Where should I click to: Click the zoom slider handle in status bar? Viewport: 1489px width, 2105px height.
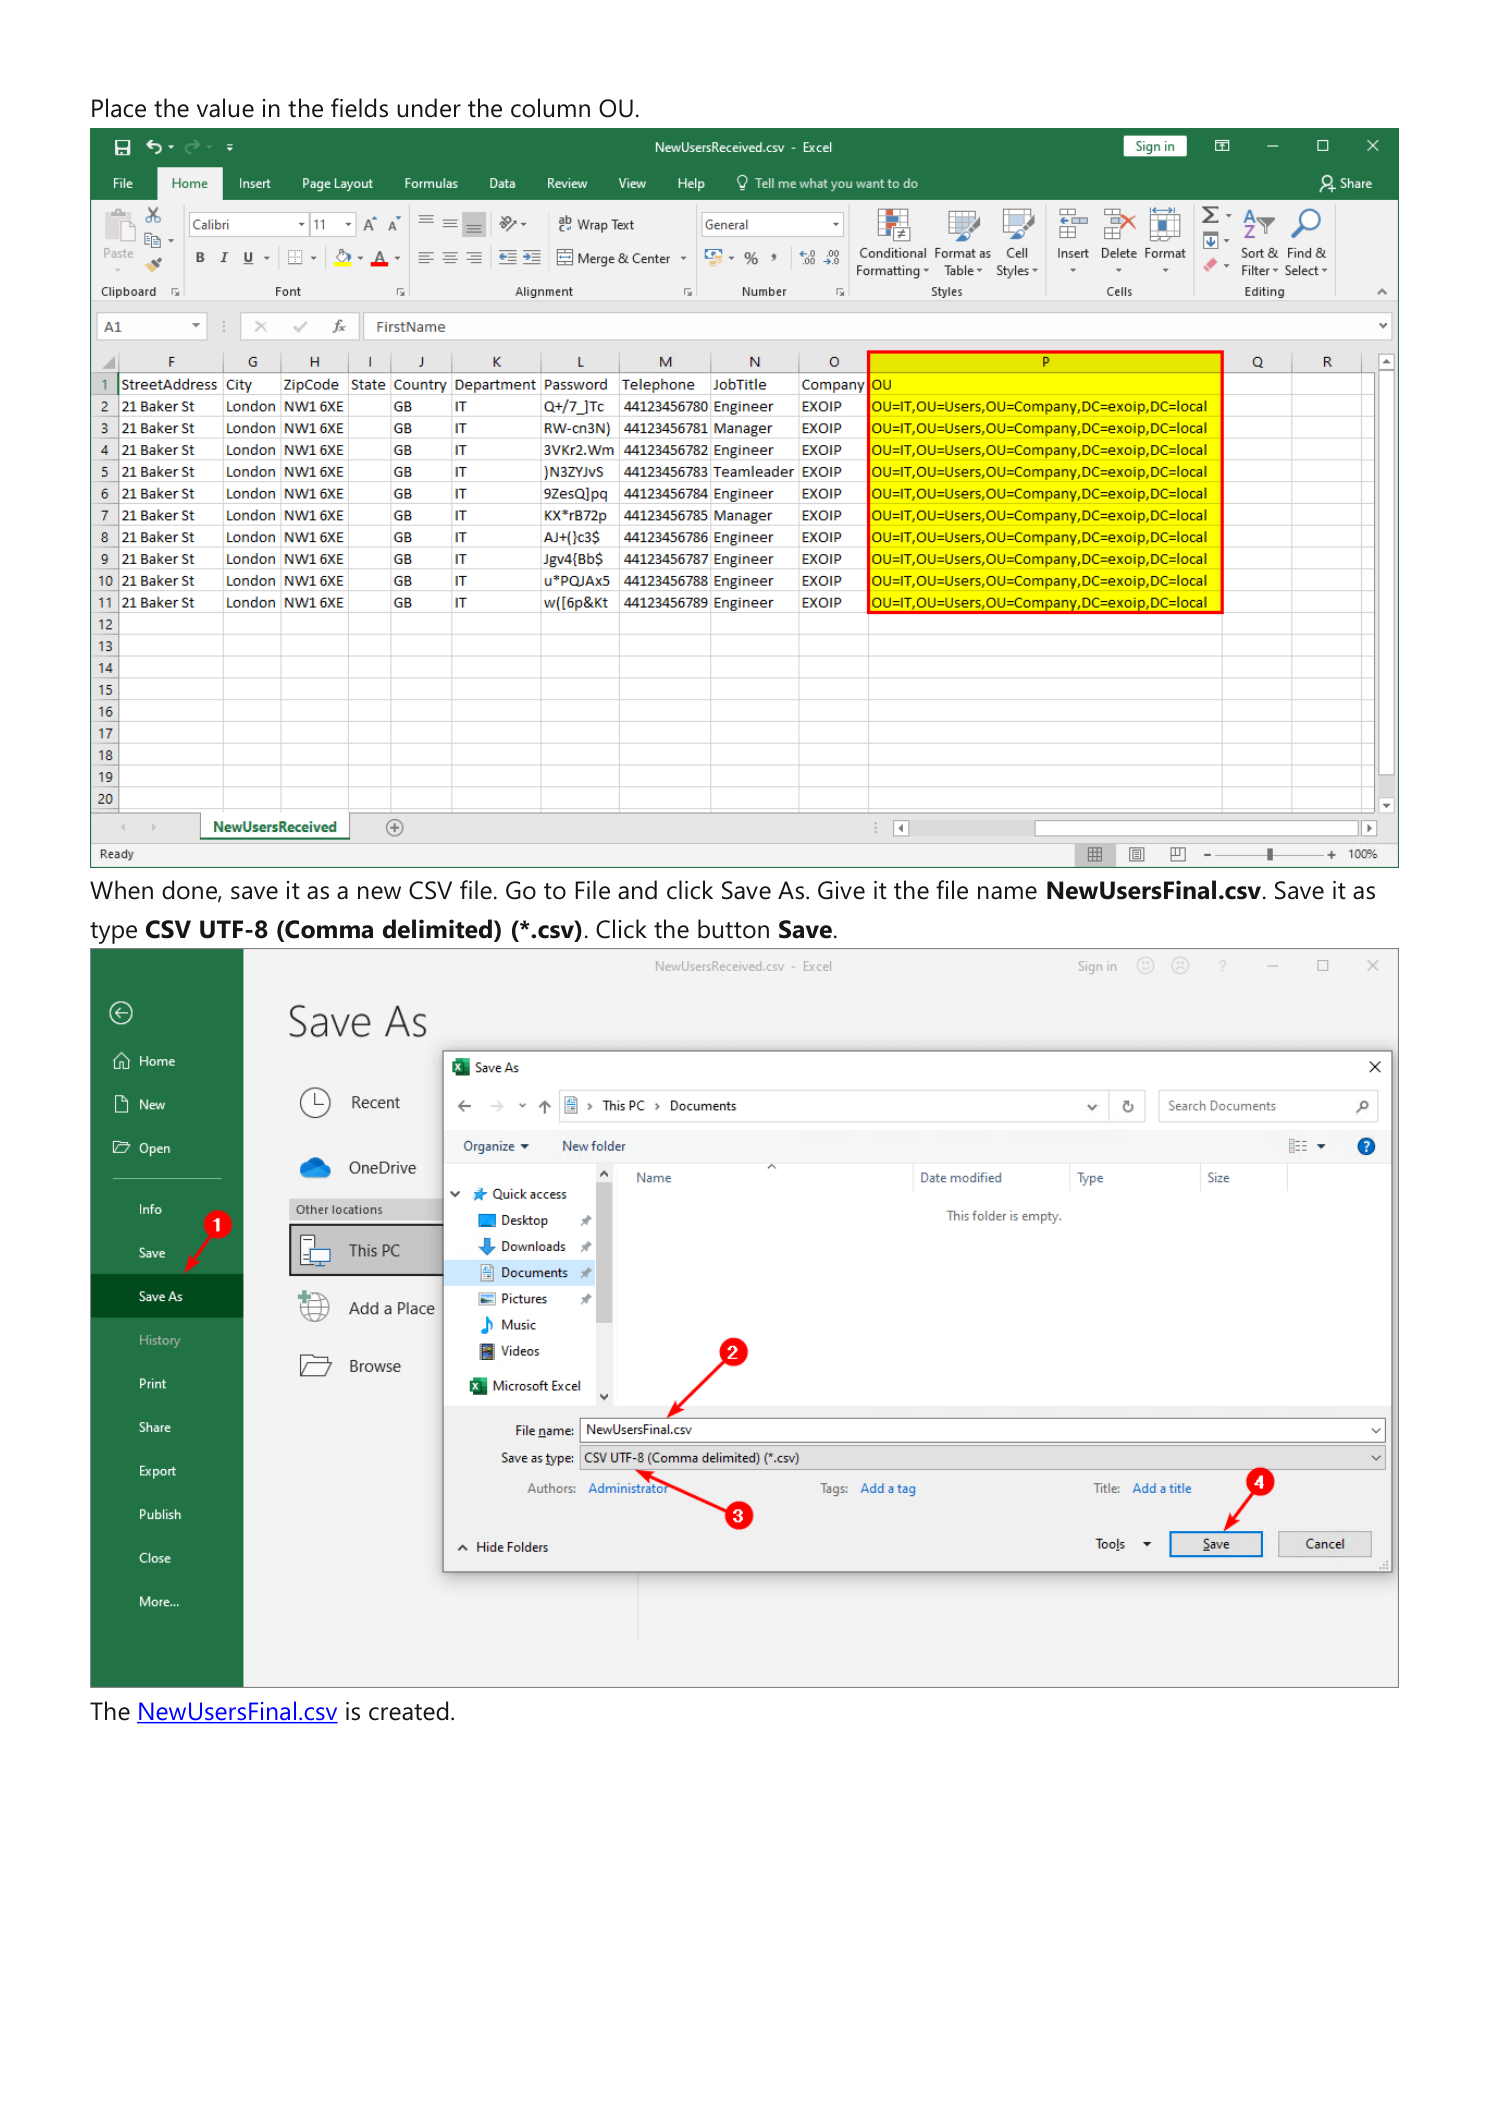coord(1269,854)
